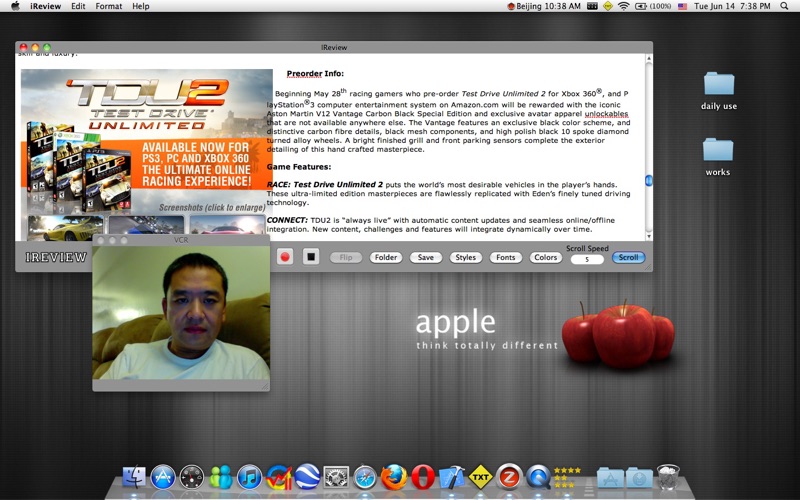Image resolution: width=800 pixels, height=500 pixels.
Task: Open the Help menu
Action: click(141, 6)
